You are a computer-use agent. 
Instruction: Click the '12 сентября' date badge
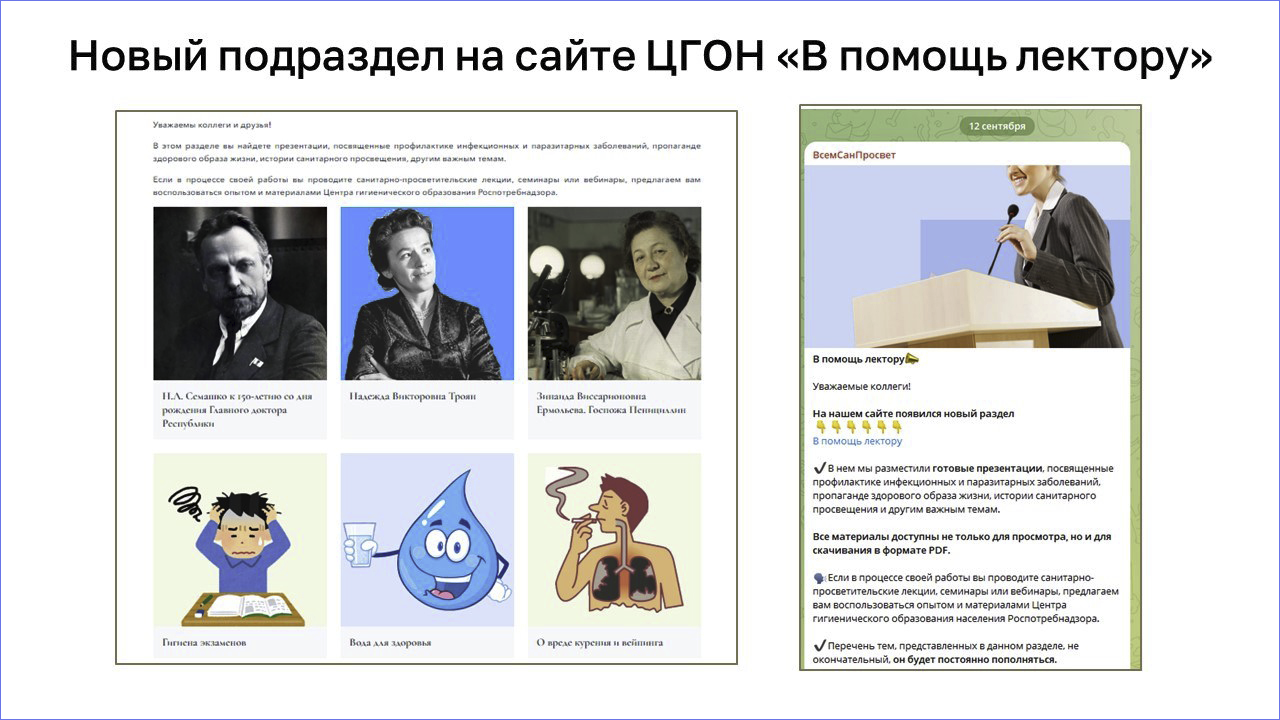[x=997, y=127]
